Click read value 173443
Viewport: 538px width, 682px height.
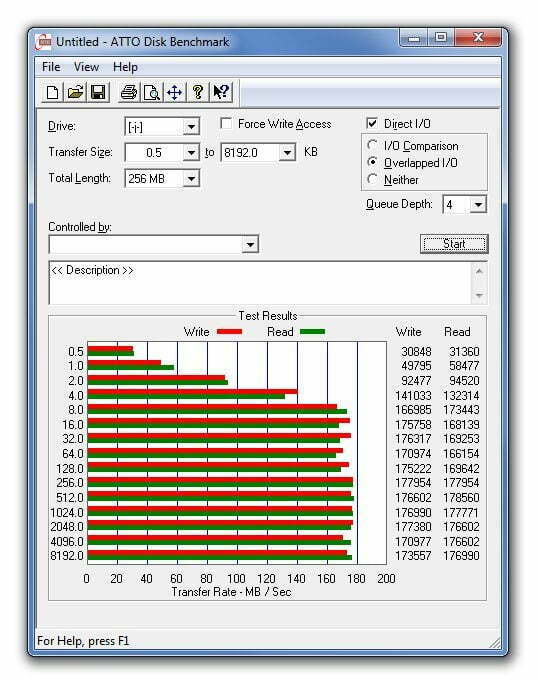[461, 410]
